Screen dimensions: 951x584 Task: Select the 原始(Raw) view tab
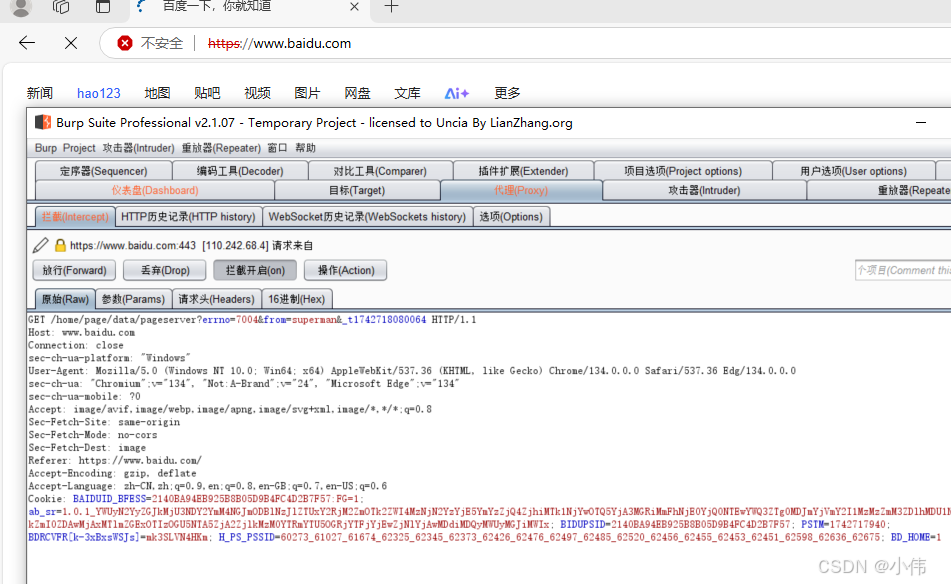tap(65, 299)
